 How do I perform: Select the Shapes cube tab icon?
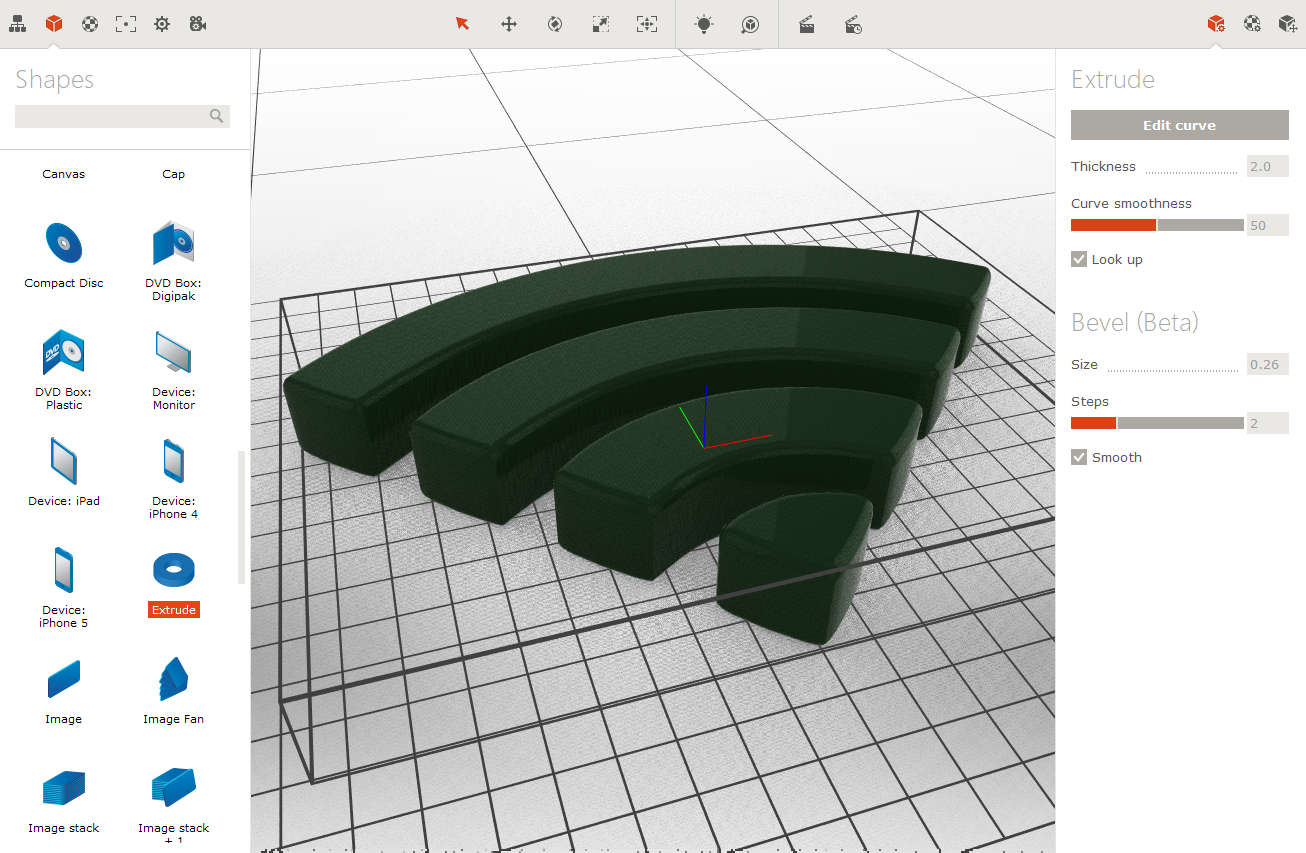click(54, 23)
